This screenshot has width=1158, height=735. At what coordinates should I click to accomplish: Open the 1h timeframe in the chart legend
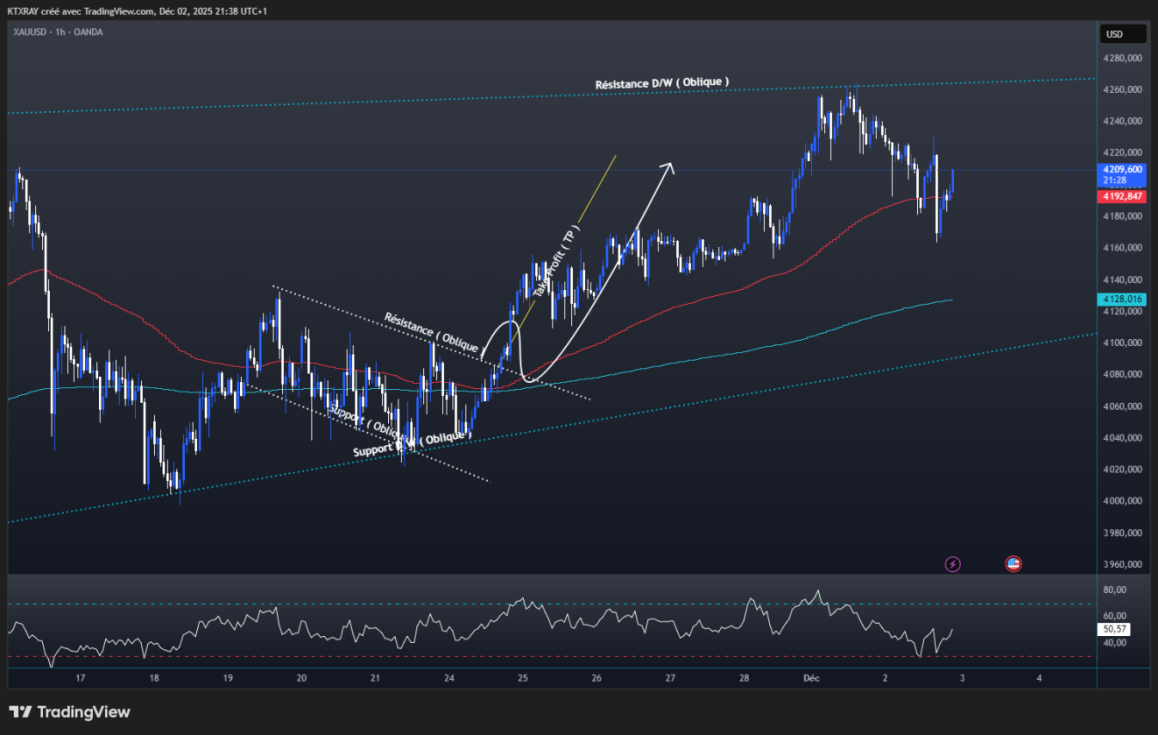pyautogui.click(x=61, y=32)
